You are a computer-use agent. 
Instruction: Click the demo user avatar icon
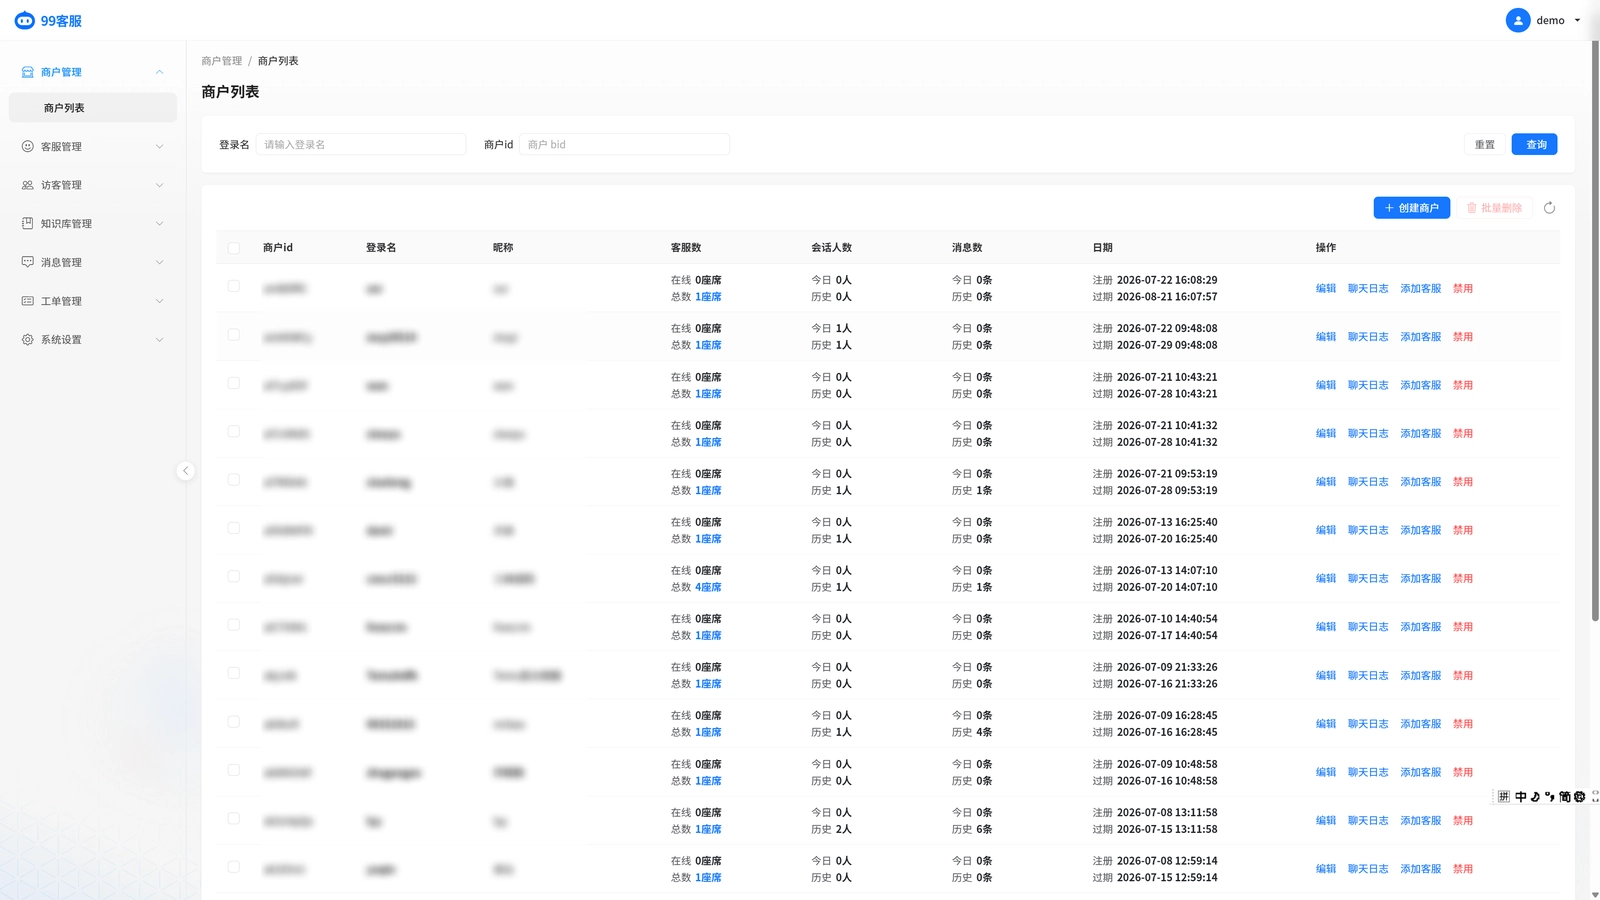coord(1517,20)
